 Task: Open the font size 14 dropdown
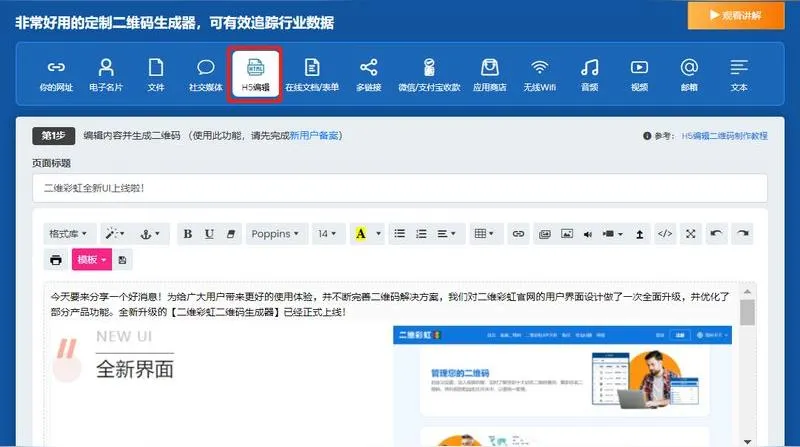326,234
